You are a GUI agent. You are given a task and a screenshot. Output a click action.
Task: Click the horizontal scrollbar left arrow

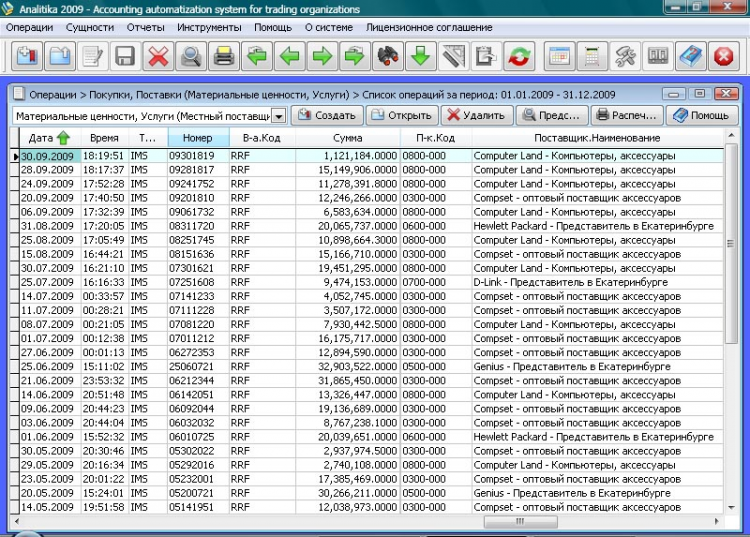click(17, 522)
